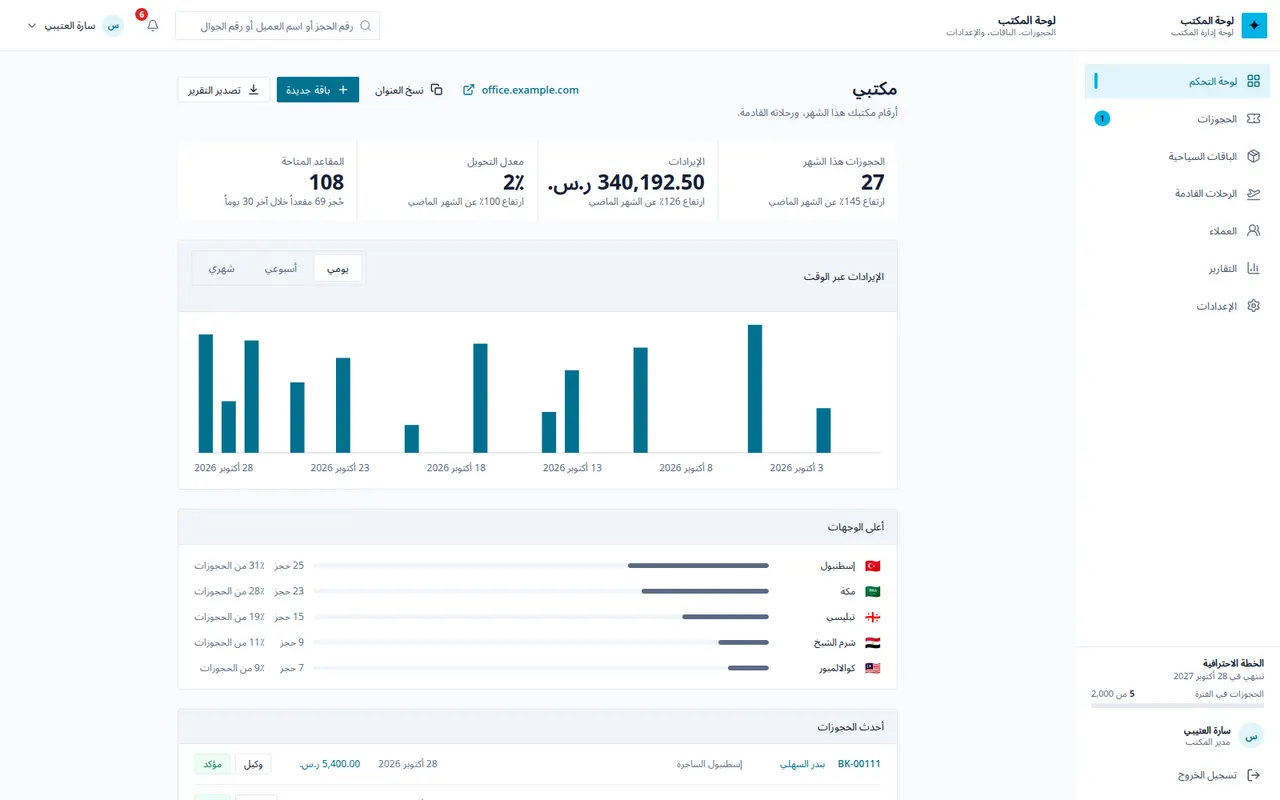Click the download icon in تصدير التقرير
The height and width of the screenshot is (800, 1280).
point(253,90)
